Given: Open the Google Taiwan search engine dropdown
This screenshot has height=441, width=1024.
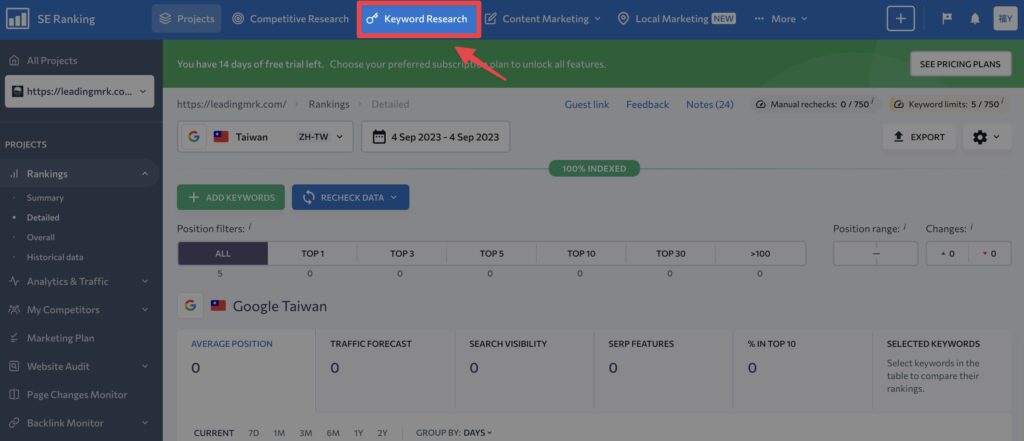Looking at the screenshot, I should 265,137.
